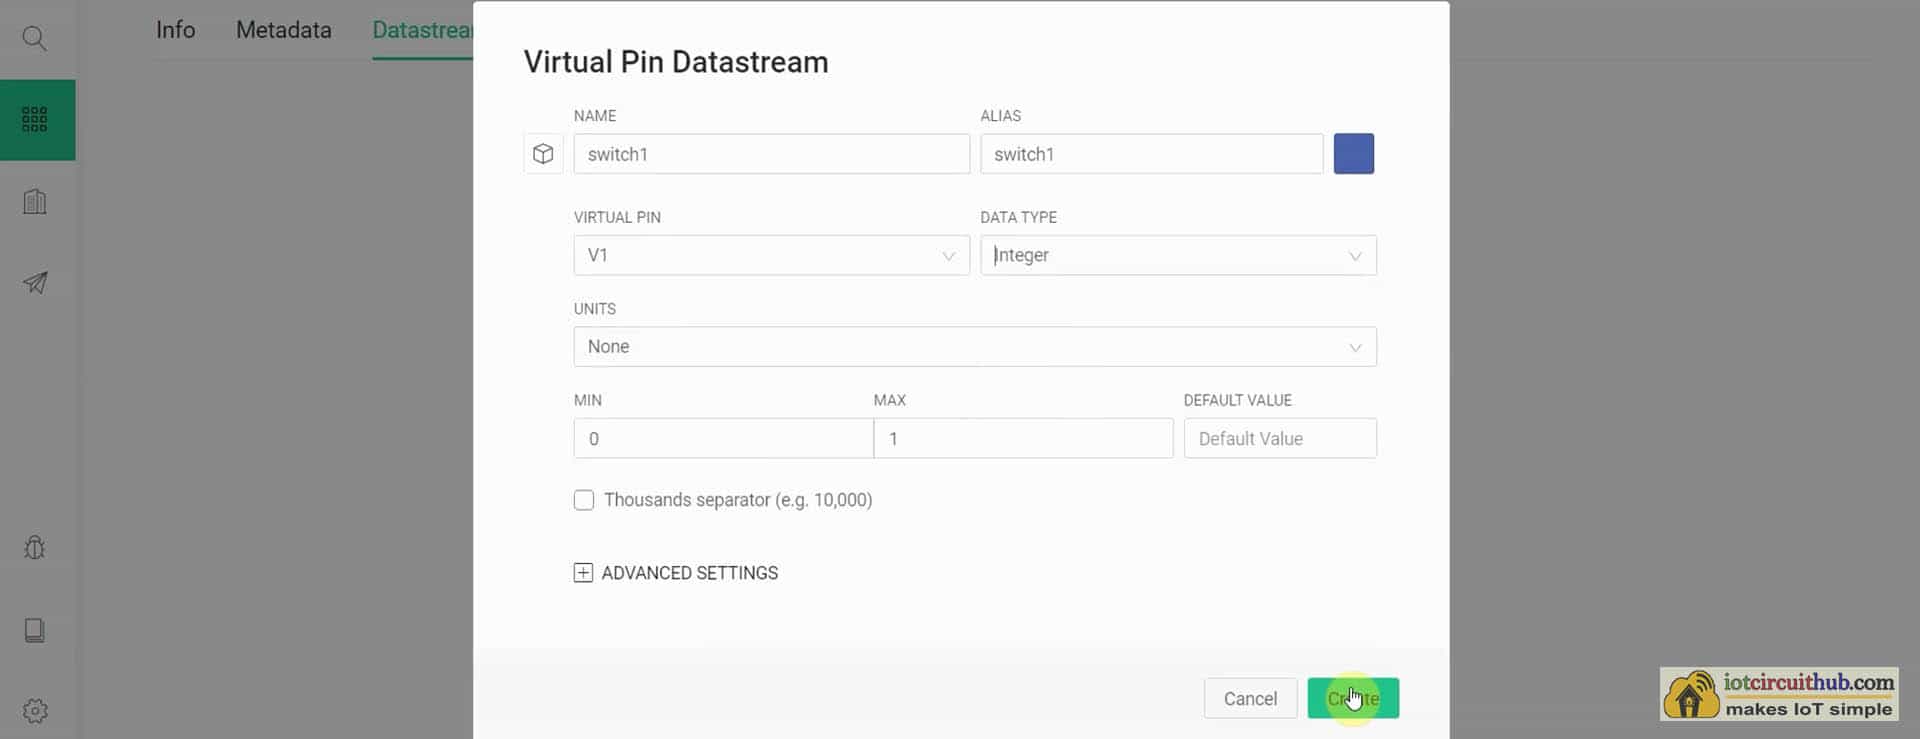1920x739 pixels.
Task: Switch to the Metadata tab
Action: [x=284, y=30]
